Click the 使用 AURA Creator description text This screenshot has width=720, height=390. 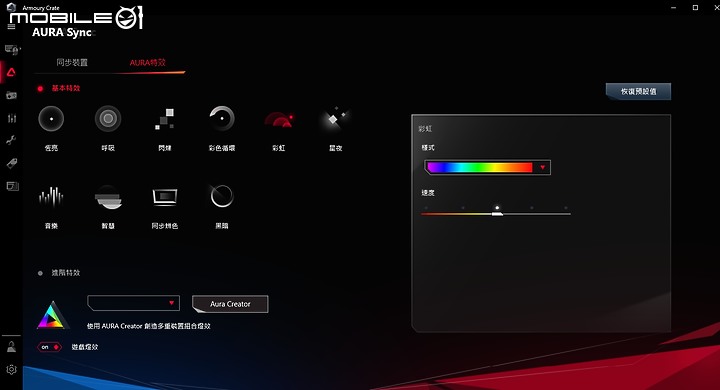[x=149, y=326]
